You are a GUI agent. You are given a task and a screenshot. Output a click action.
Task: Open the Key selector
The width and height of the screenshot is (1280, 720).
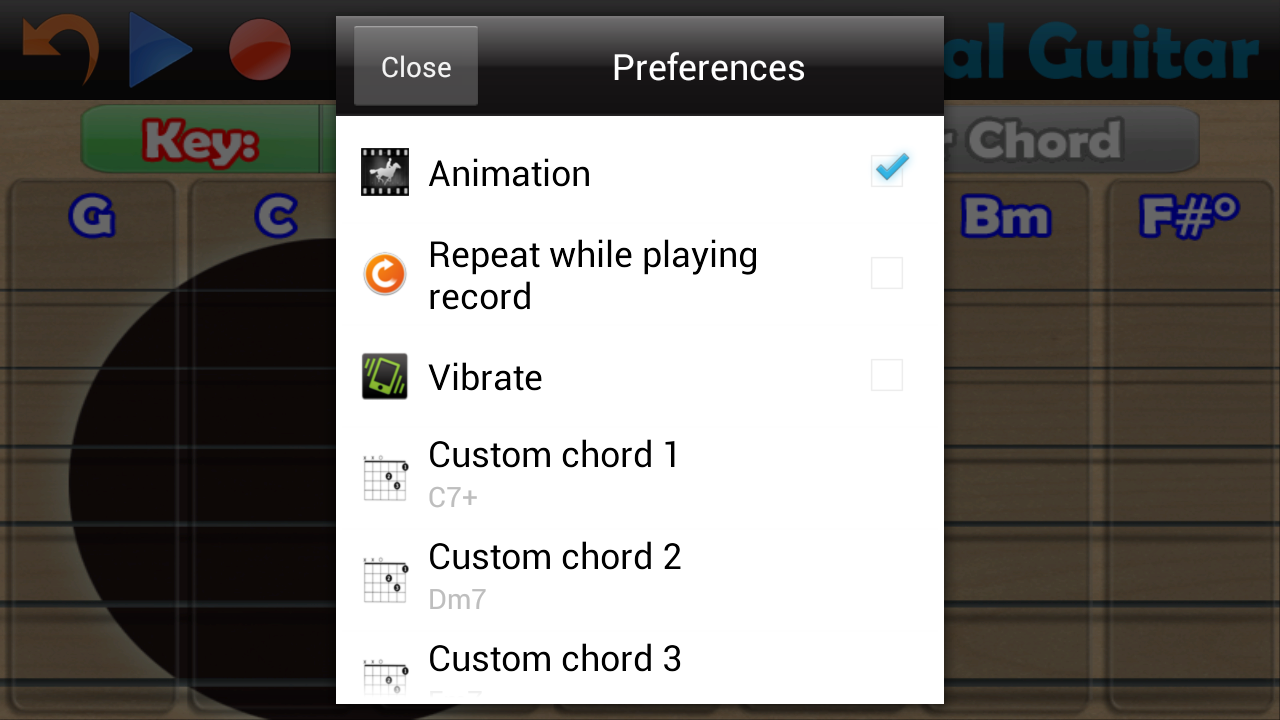[200, 141]
